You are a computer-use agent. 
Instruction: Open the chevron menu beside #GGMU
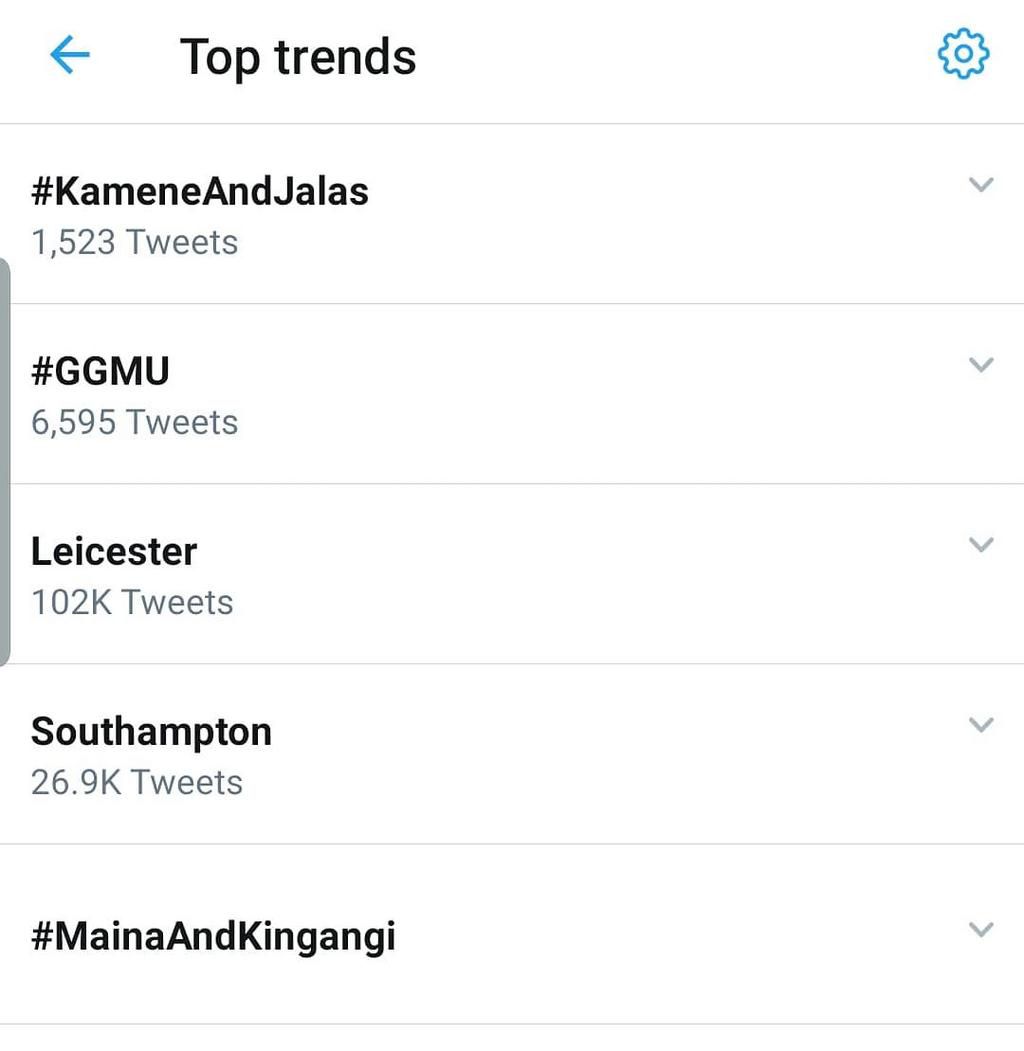[981, 365]
